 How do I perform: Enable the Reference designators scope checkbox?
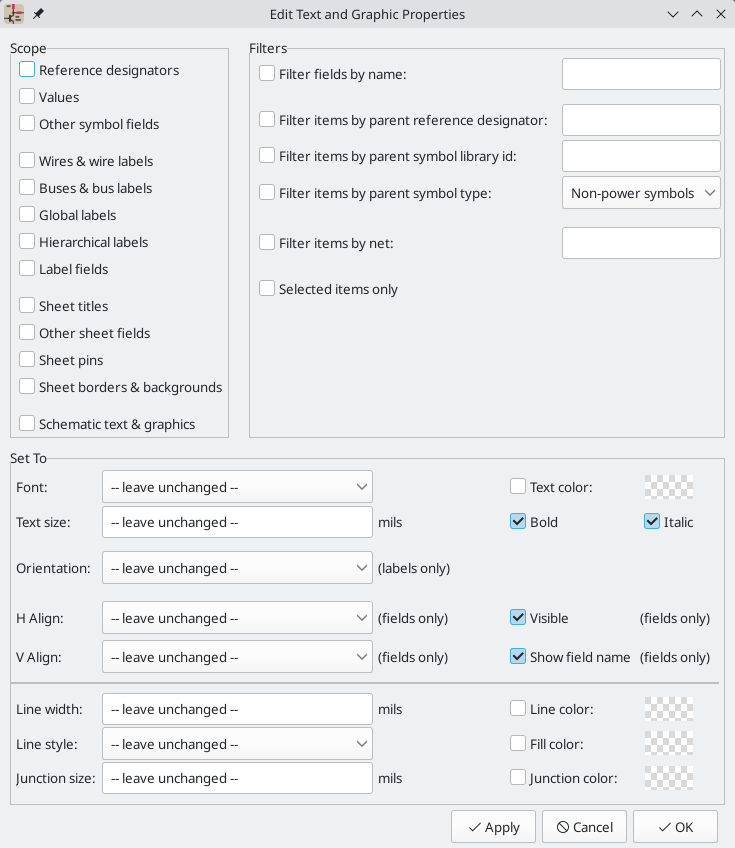point(27,70)
